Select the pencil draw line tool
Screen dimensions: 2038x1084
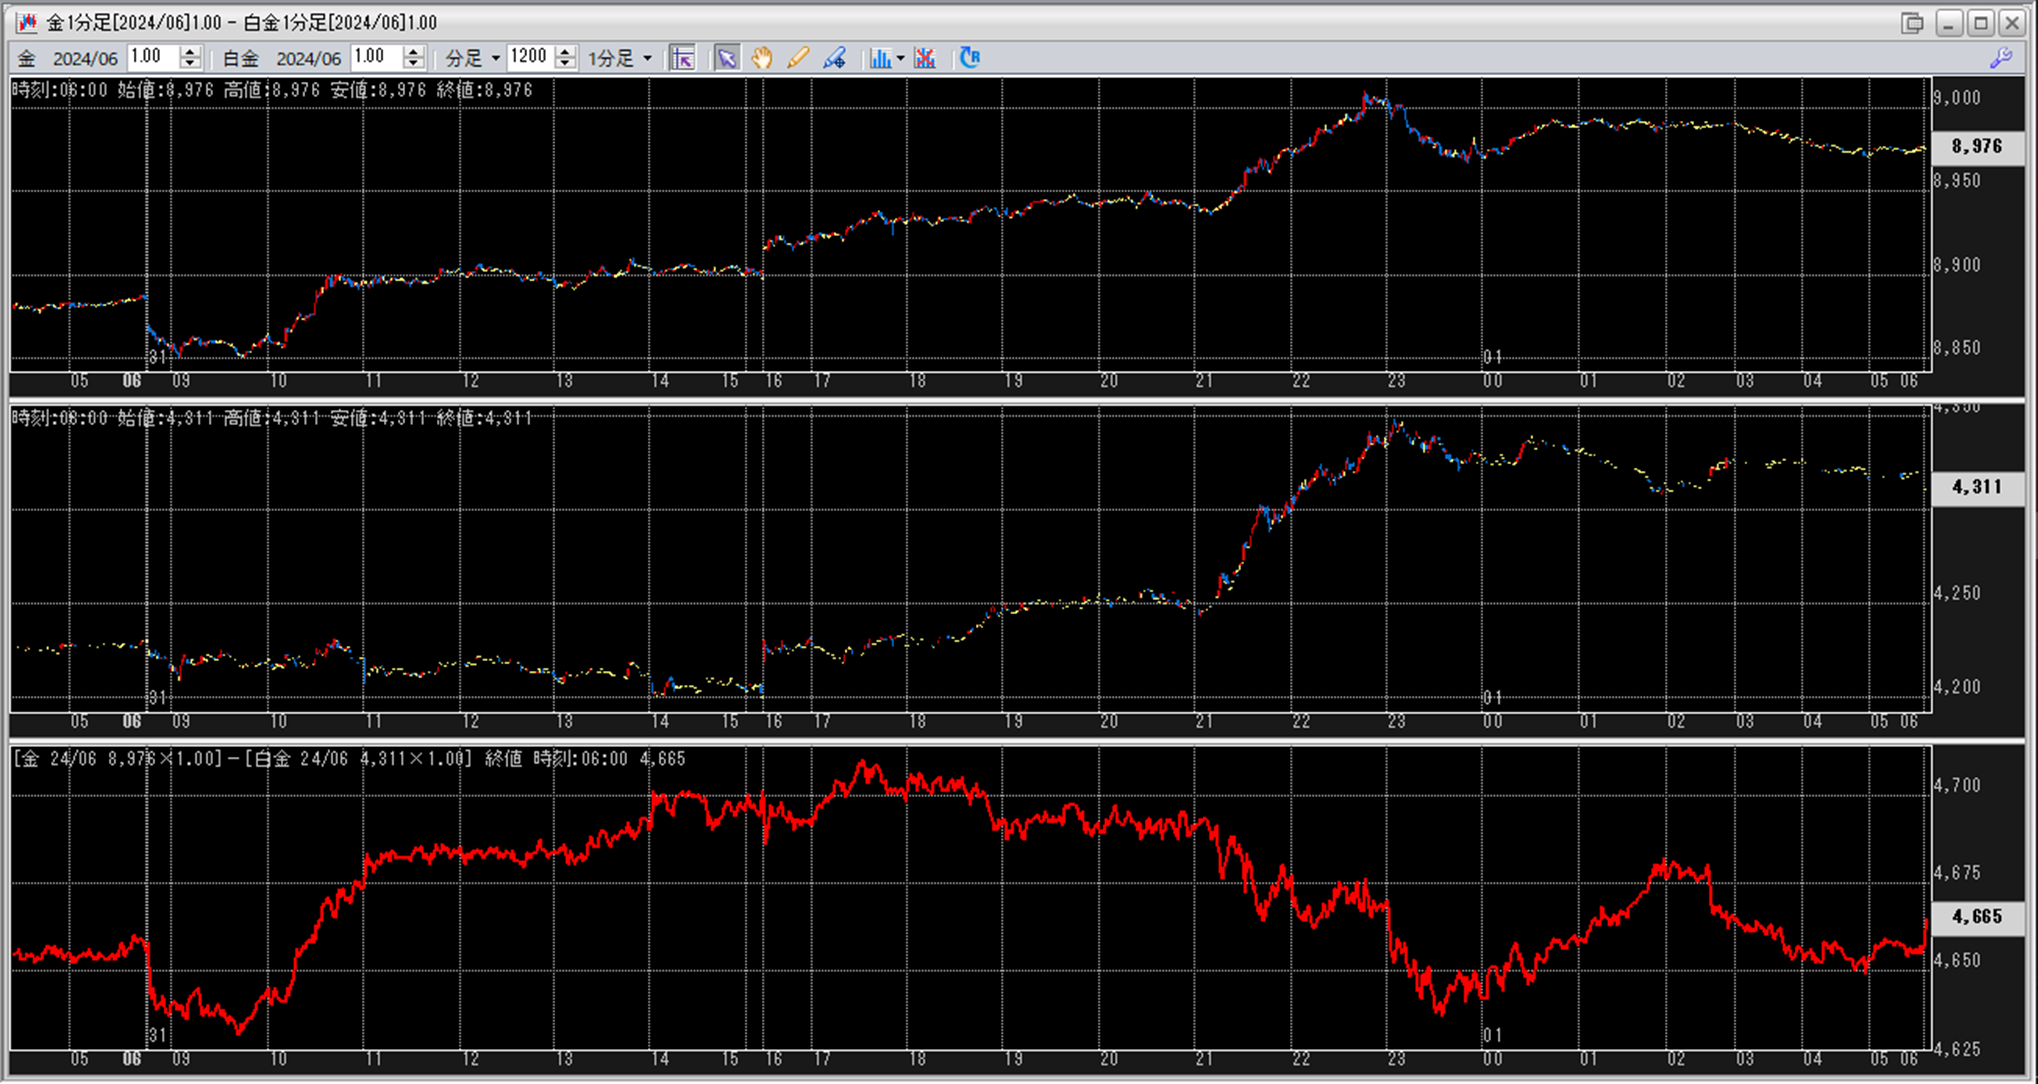pos(797,58)
